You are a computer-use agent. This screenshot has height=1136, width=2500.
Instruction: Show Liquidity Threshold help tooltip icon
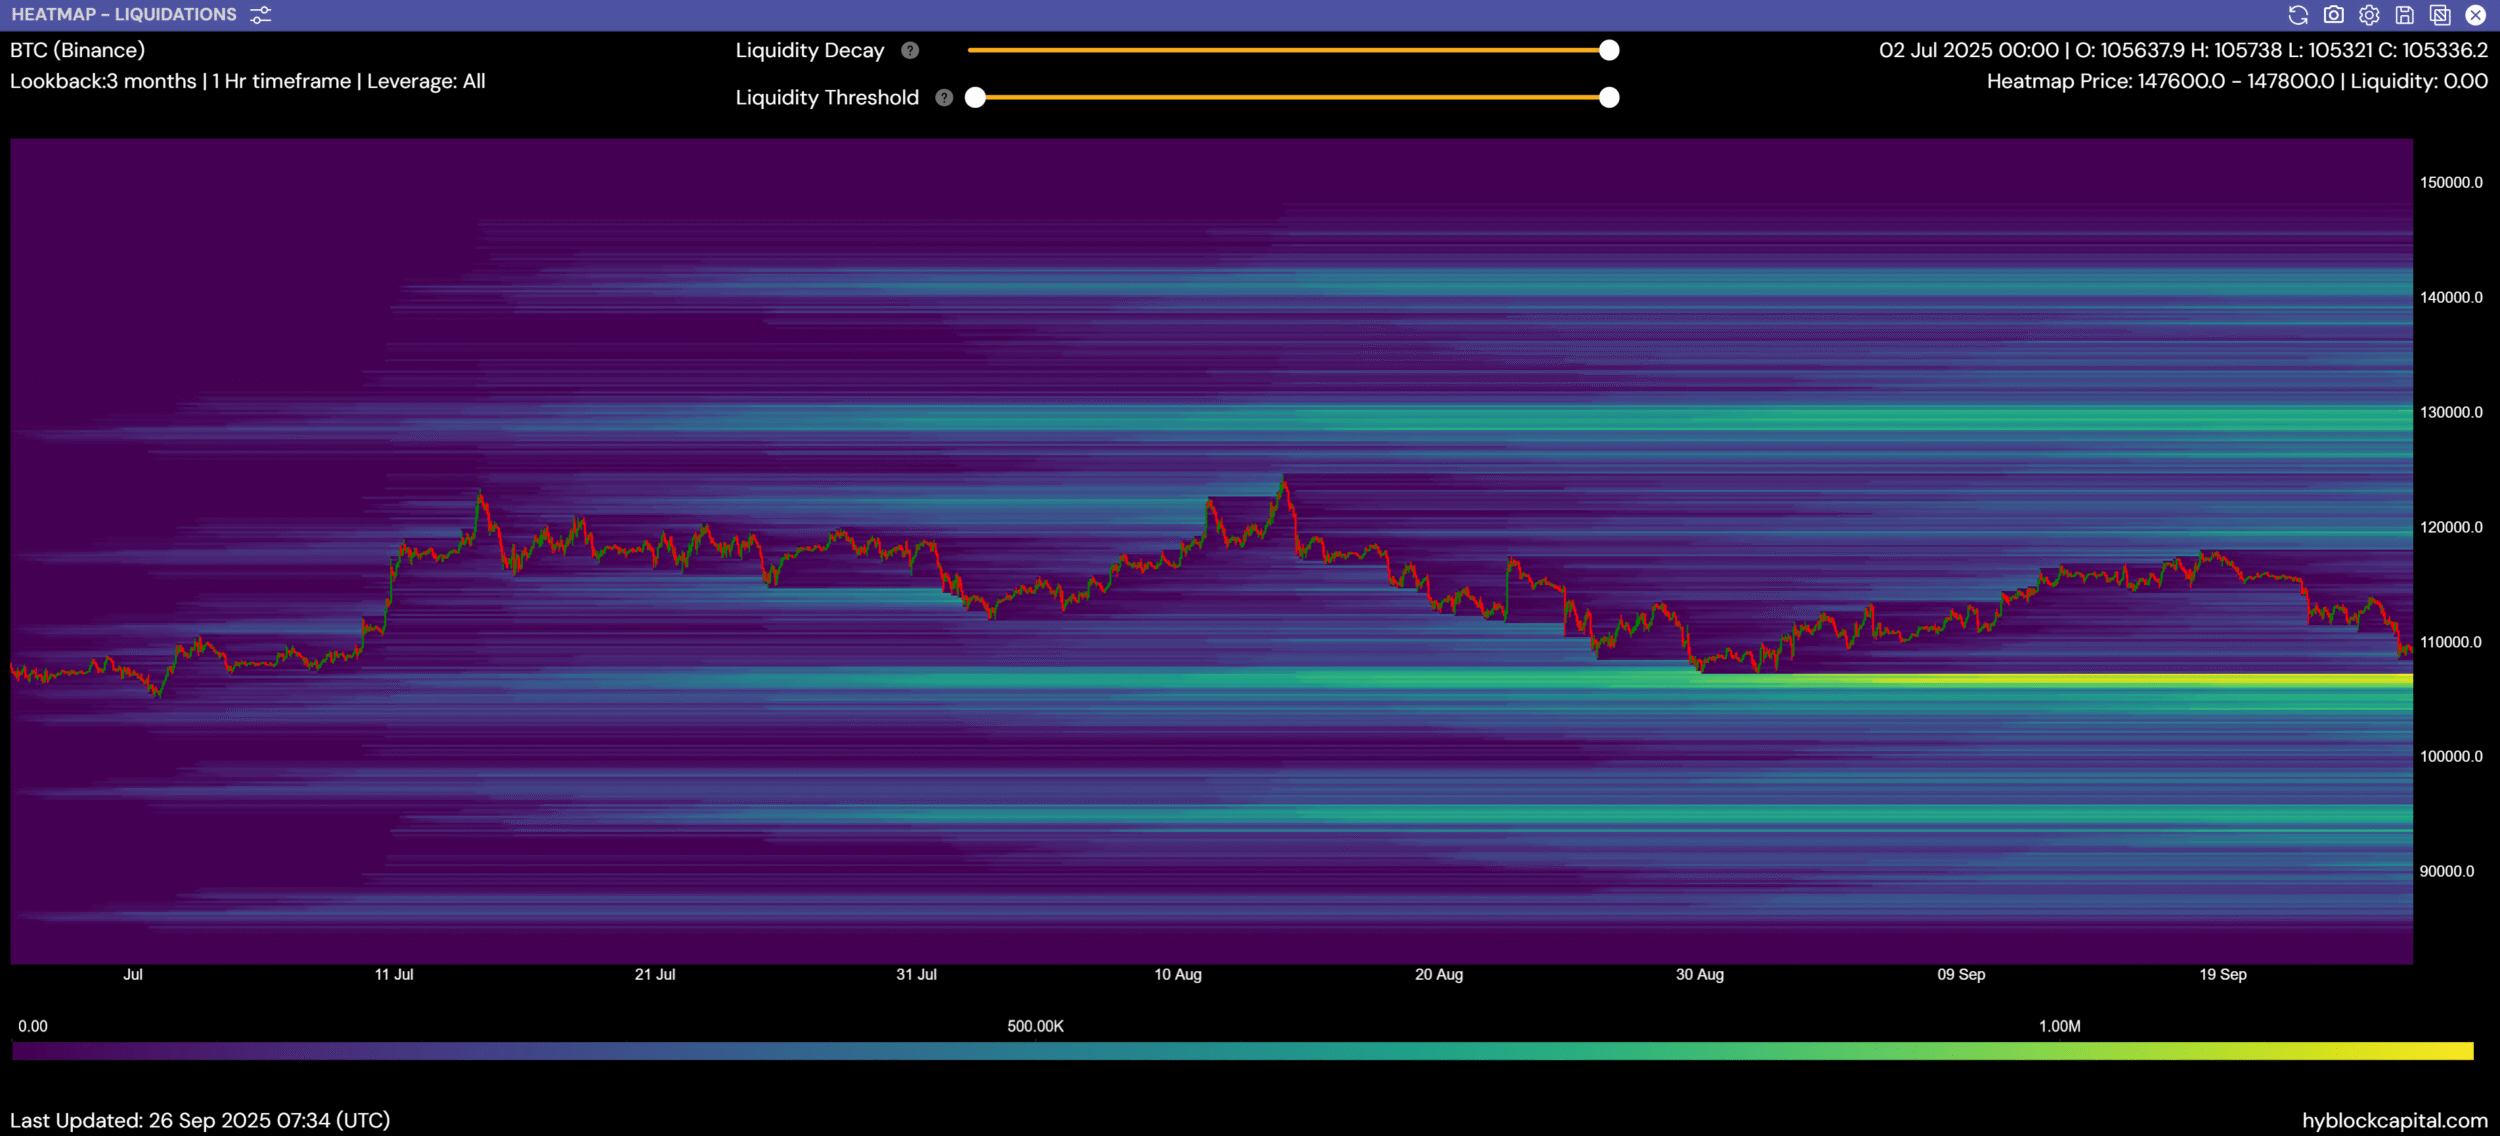click(x=944, y=97)
